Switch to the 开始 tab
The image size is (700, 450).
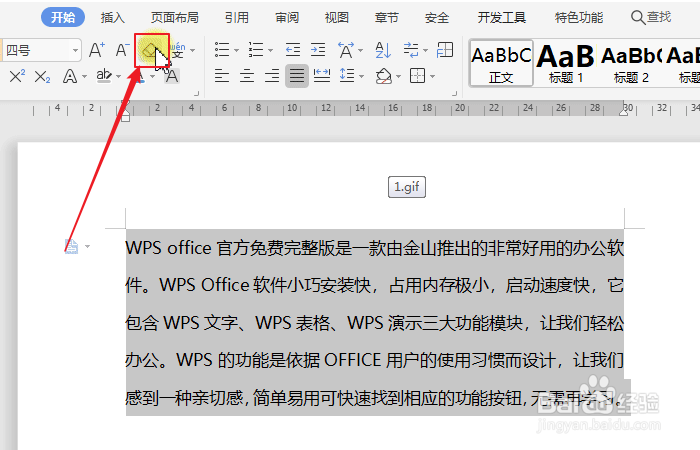coord(63,17)
